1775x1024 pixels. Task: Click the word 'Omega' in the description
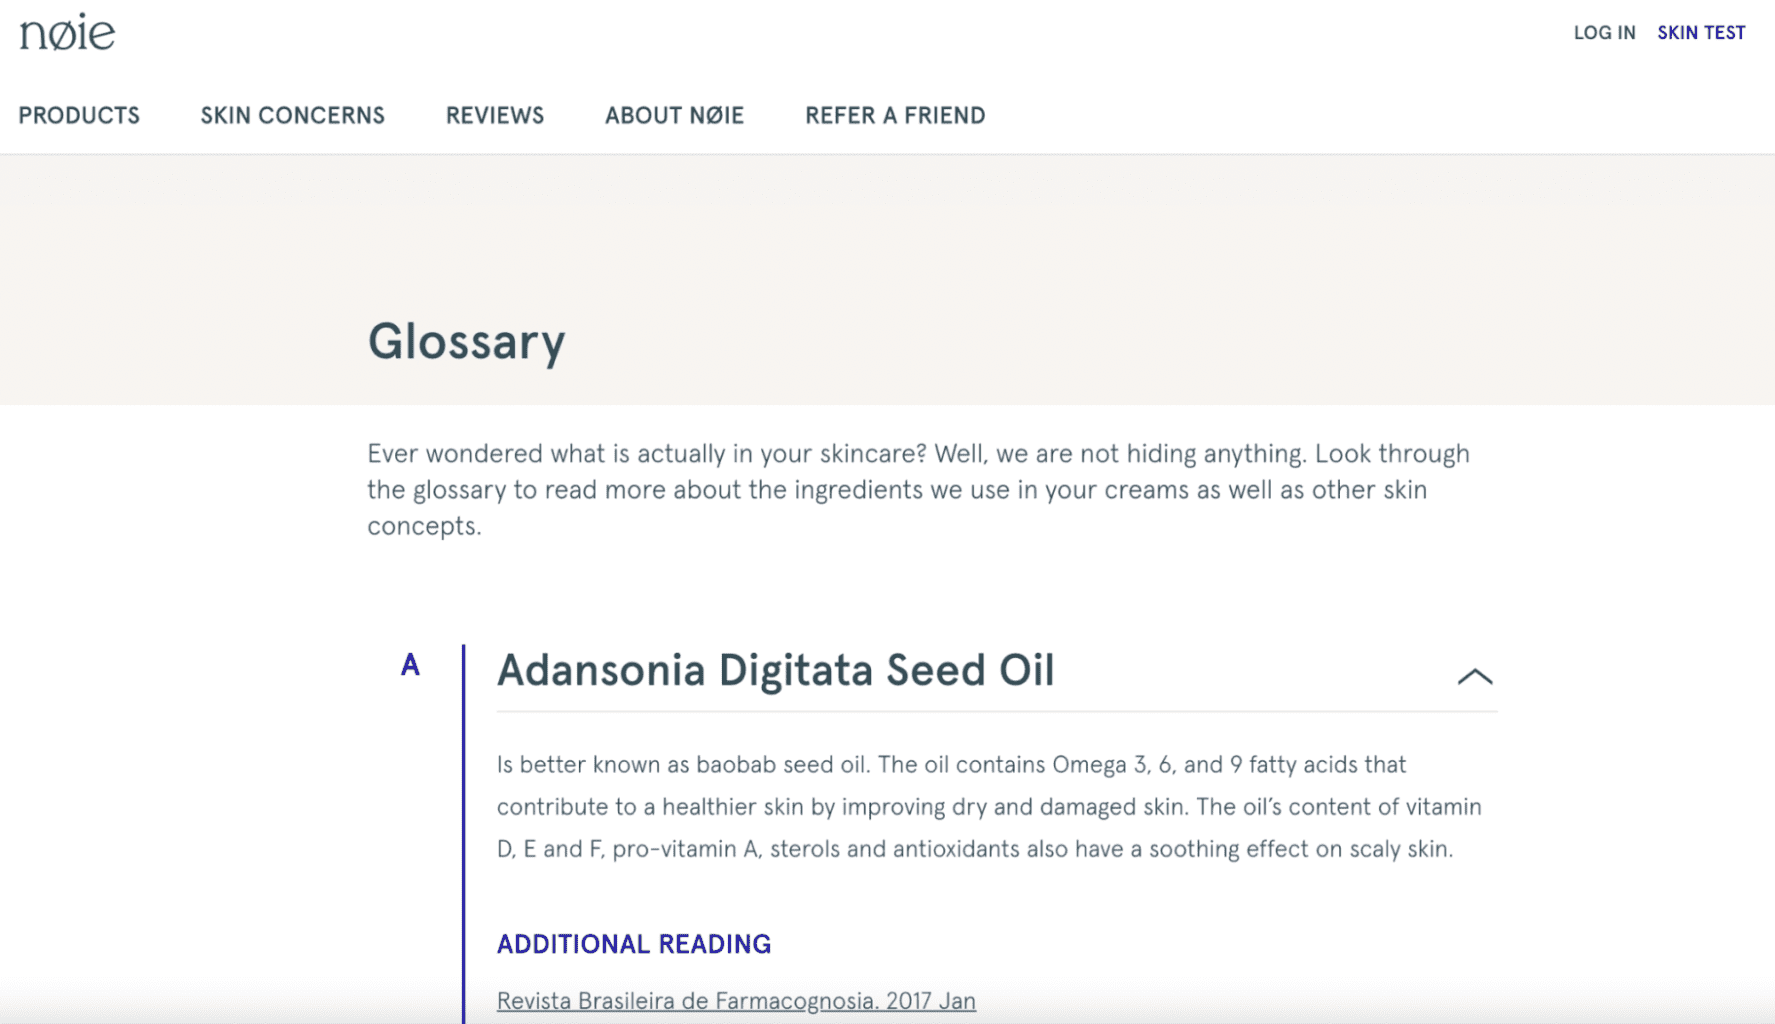click(x=1089, y=765)
